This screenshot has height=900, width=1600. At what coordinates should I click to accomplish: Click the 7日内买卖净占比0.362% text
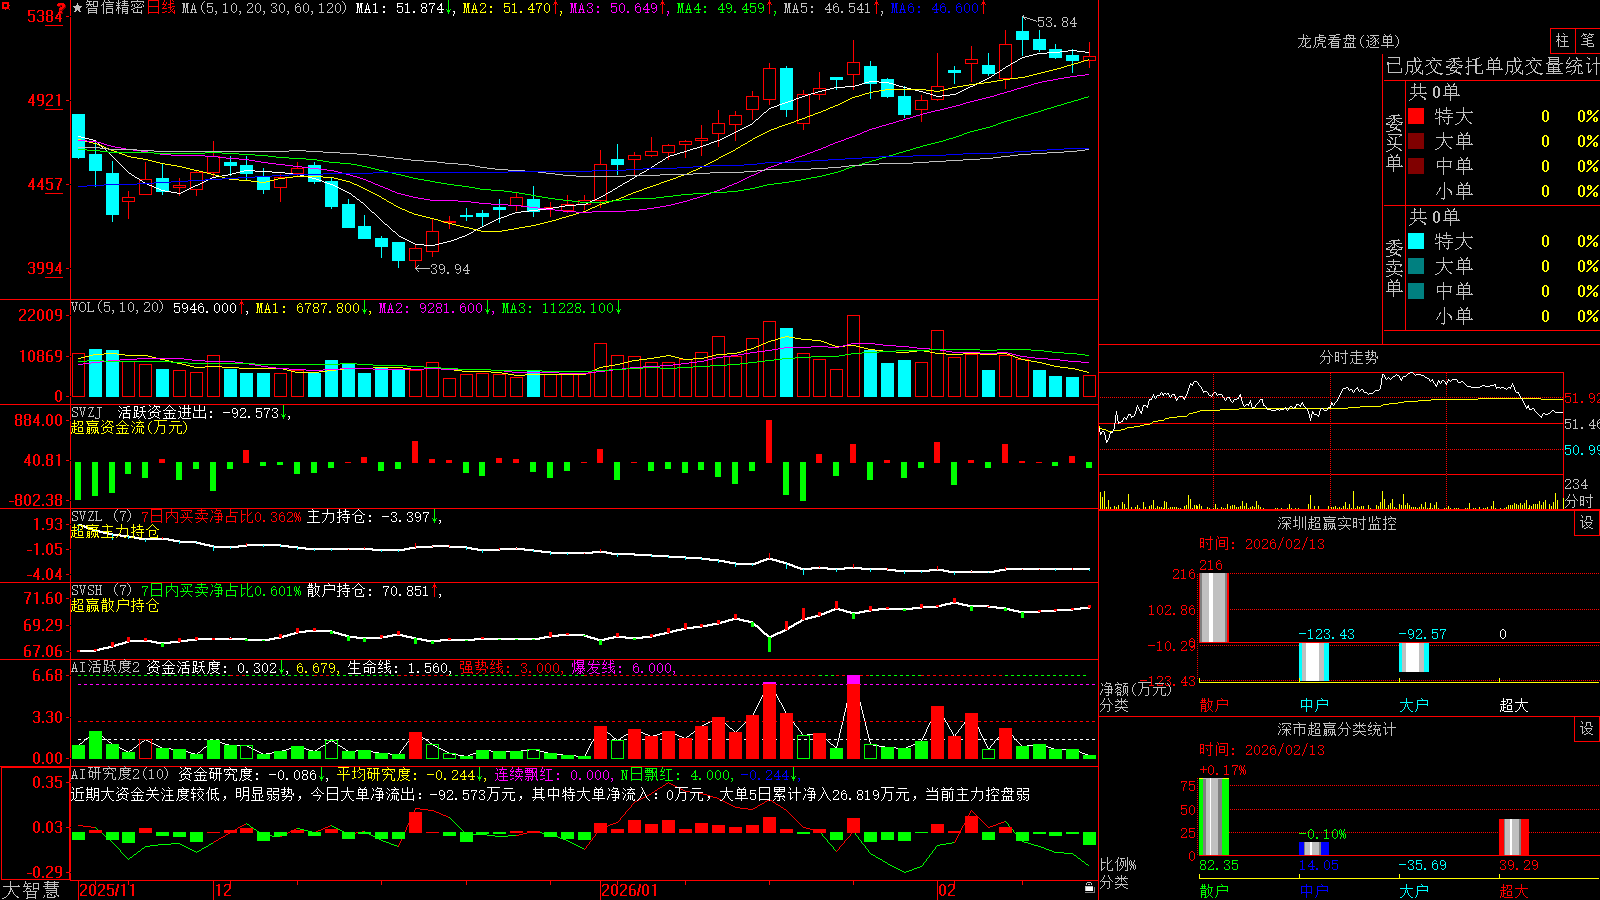click(x=221, y=517)
